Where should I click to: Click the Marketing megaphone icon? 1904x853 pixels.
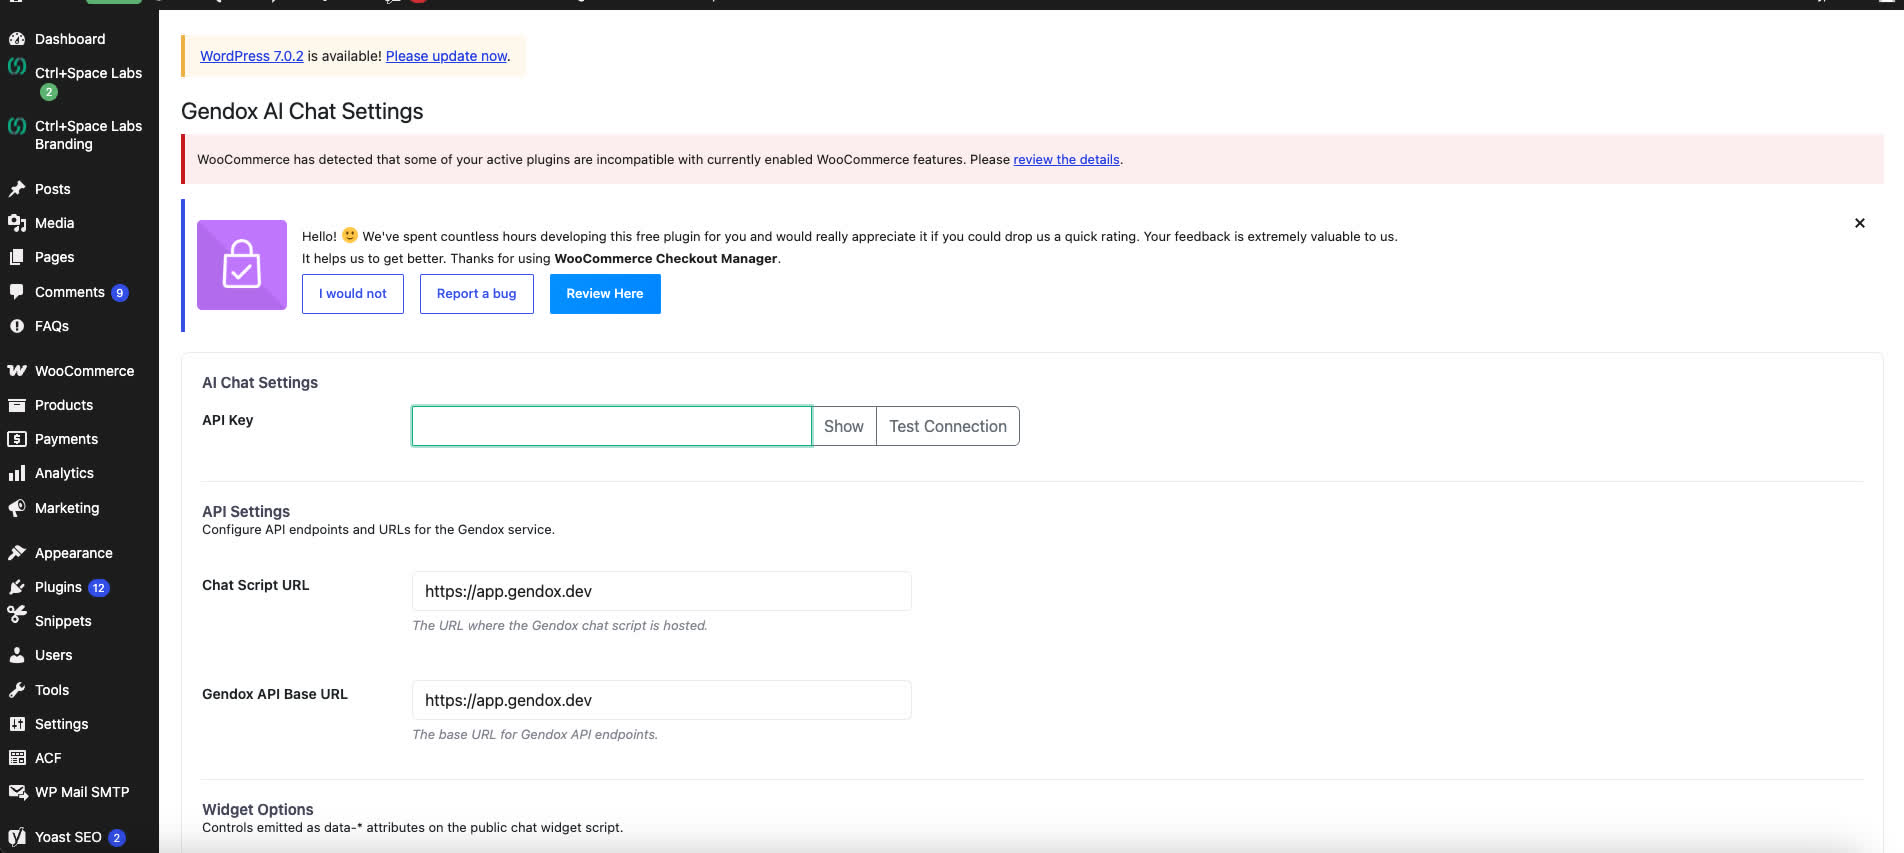click(x=17, y=508)
